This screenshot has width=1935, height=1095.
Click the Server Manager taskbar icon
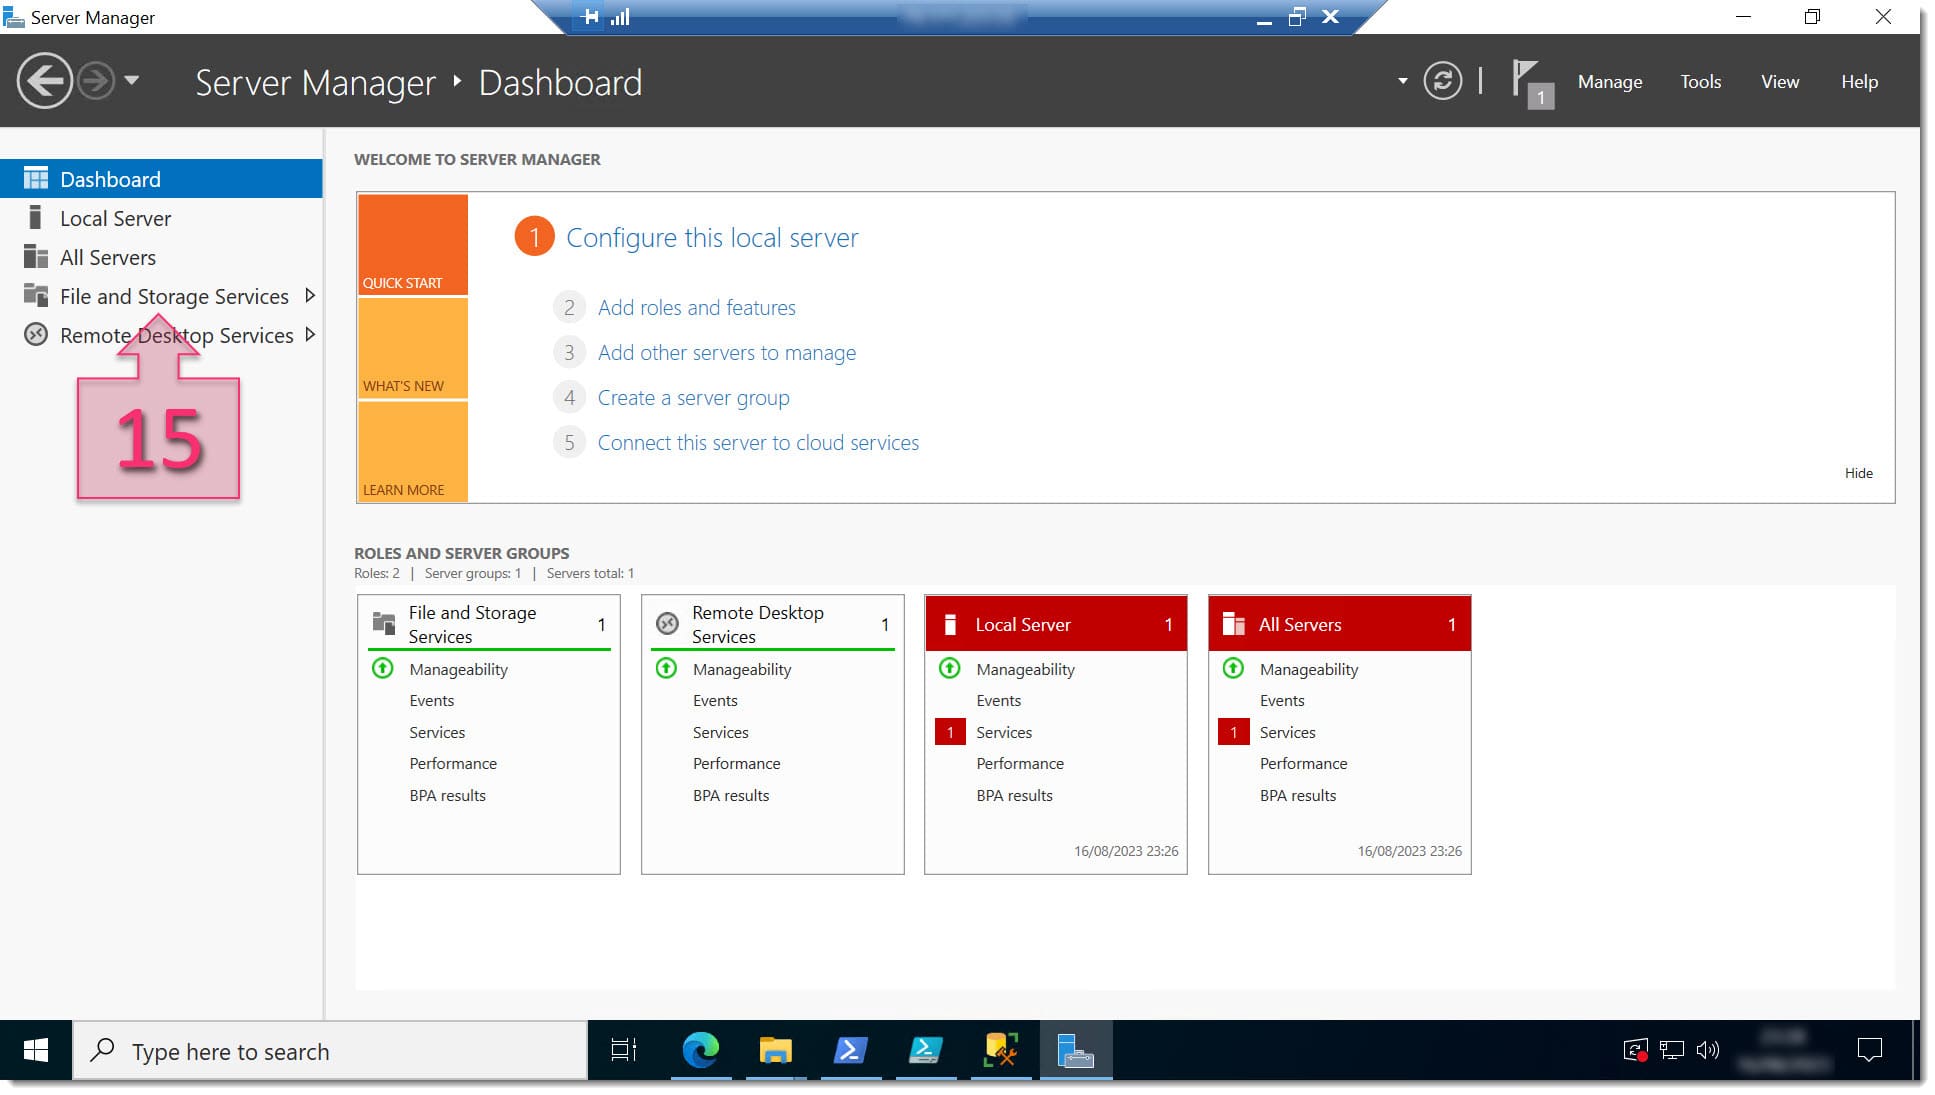(x=1076, y=1050)
